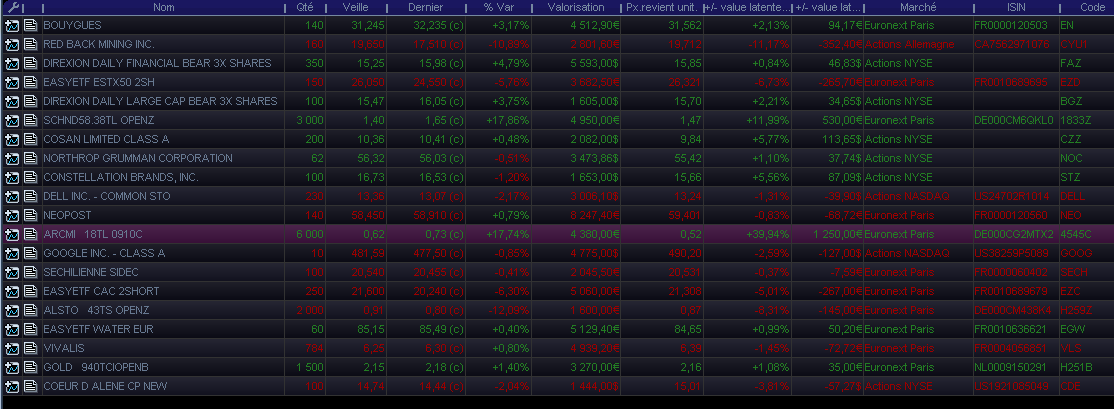This screenshot has height=409, width=1114.
Task: Sort by the Valorisation column header
Action: (x=575, y=8)
